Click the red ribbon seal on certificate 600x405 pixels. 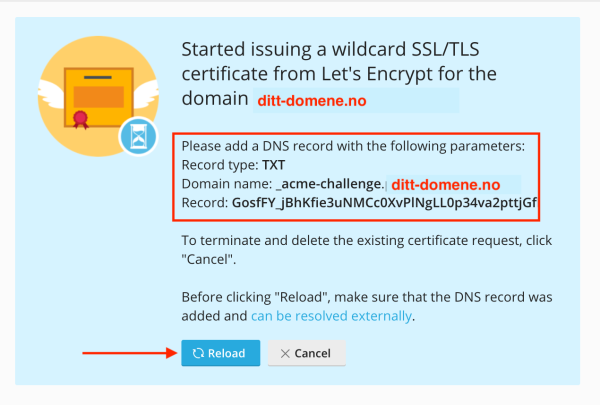(81, 119)
